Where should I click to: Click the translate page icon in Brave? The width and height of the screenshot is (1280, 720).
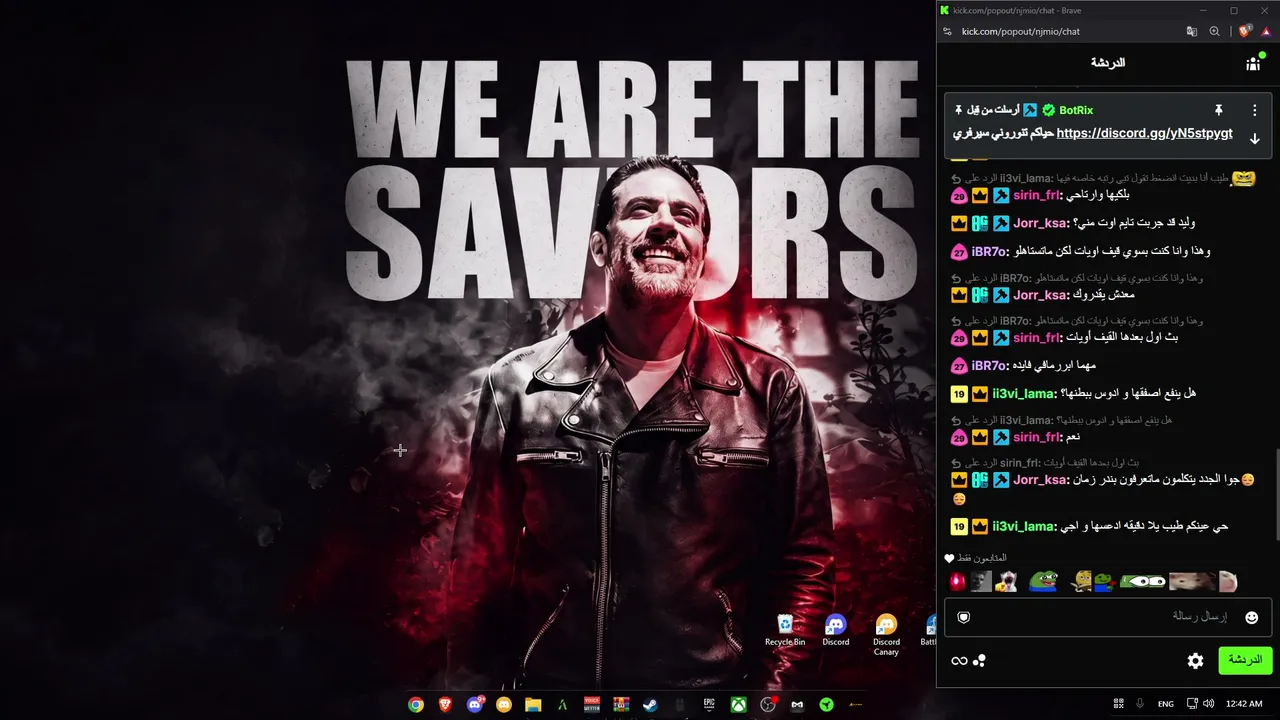[1192, 31]
